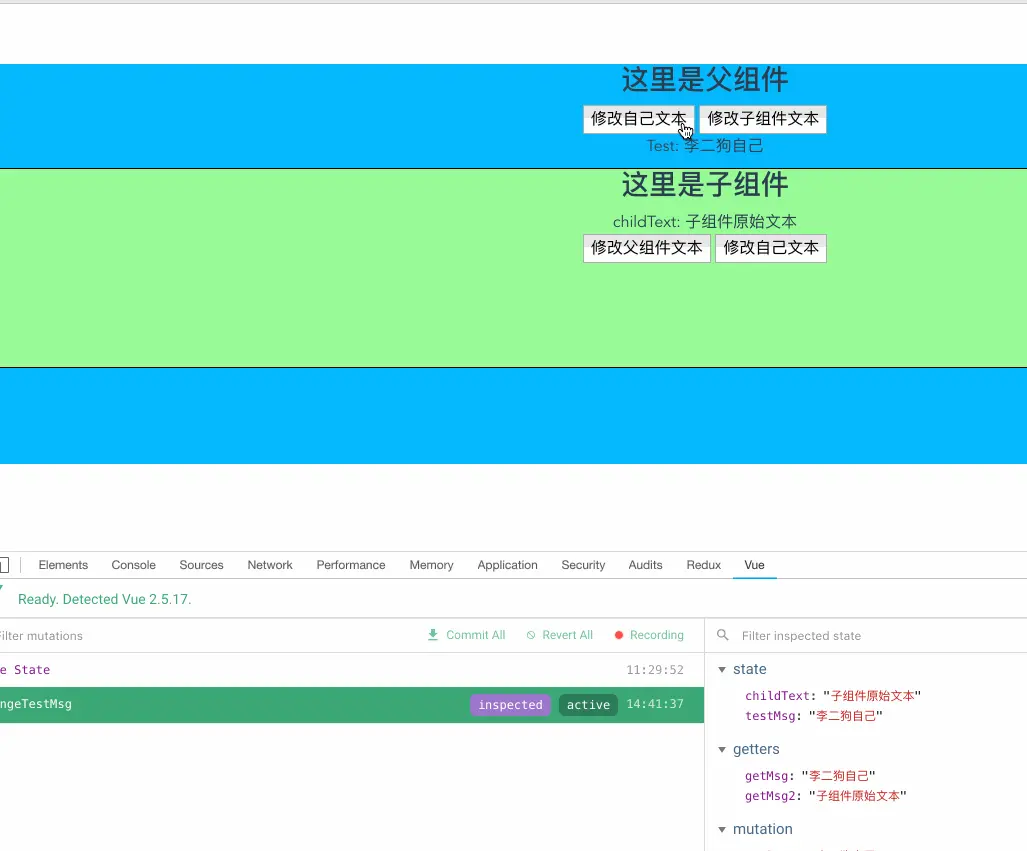The height and width of the screenshot is (851, 1027).
Task: Click the Commit All download icon
Action: [x=433, y=635]
